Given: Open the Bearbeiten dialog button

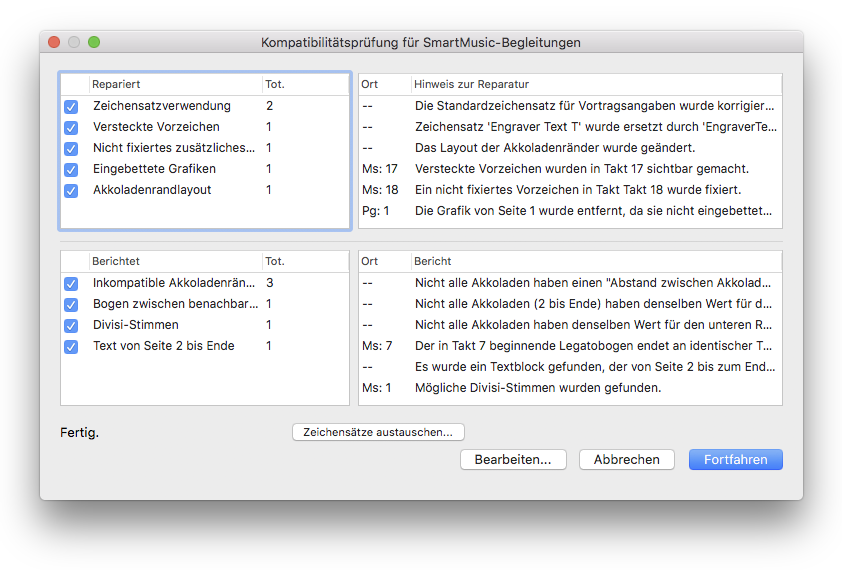Looking at the screenshot, I should (513, 459).
